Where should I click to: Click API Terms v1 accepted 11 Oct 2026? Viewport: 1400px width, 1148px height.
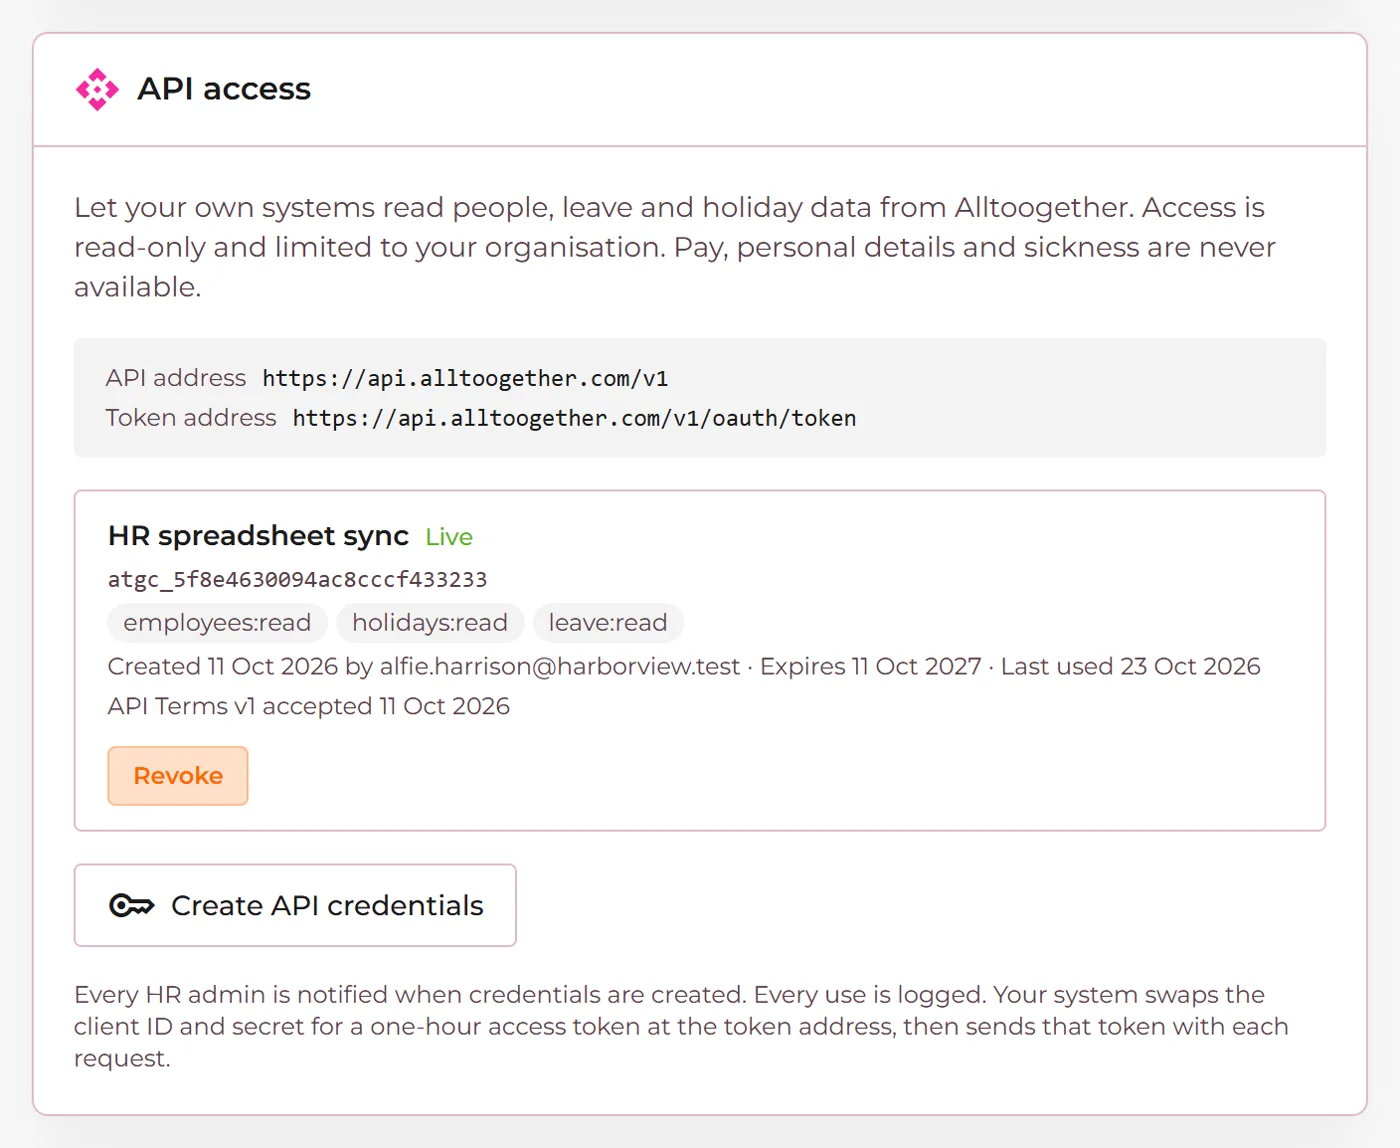[309, 706]
